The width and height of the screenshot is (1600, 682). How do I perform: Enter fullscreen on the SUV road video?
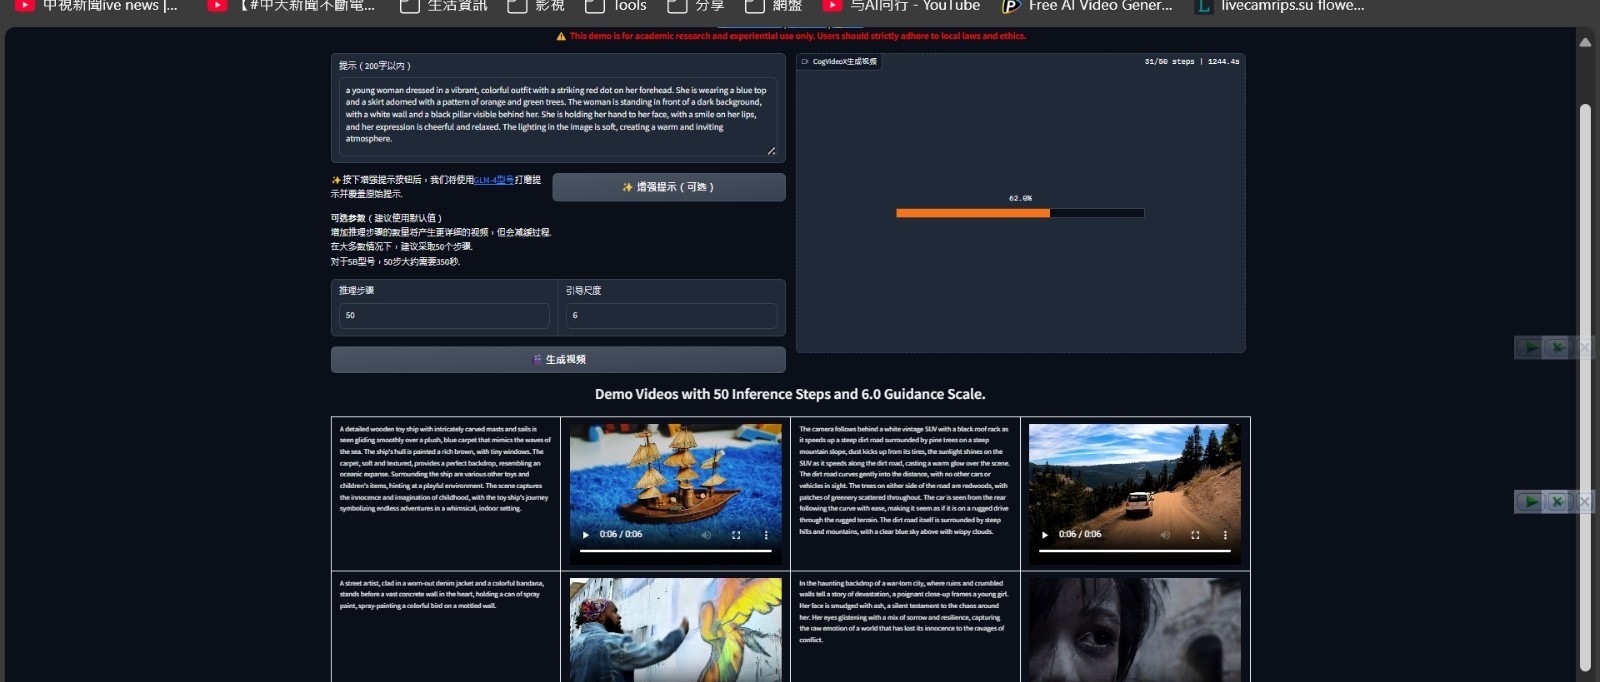coord(1195,535)
